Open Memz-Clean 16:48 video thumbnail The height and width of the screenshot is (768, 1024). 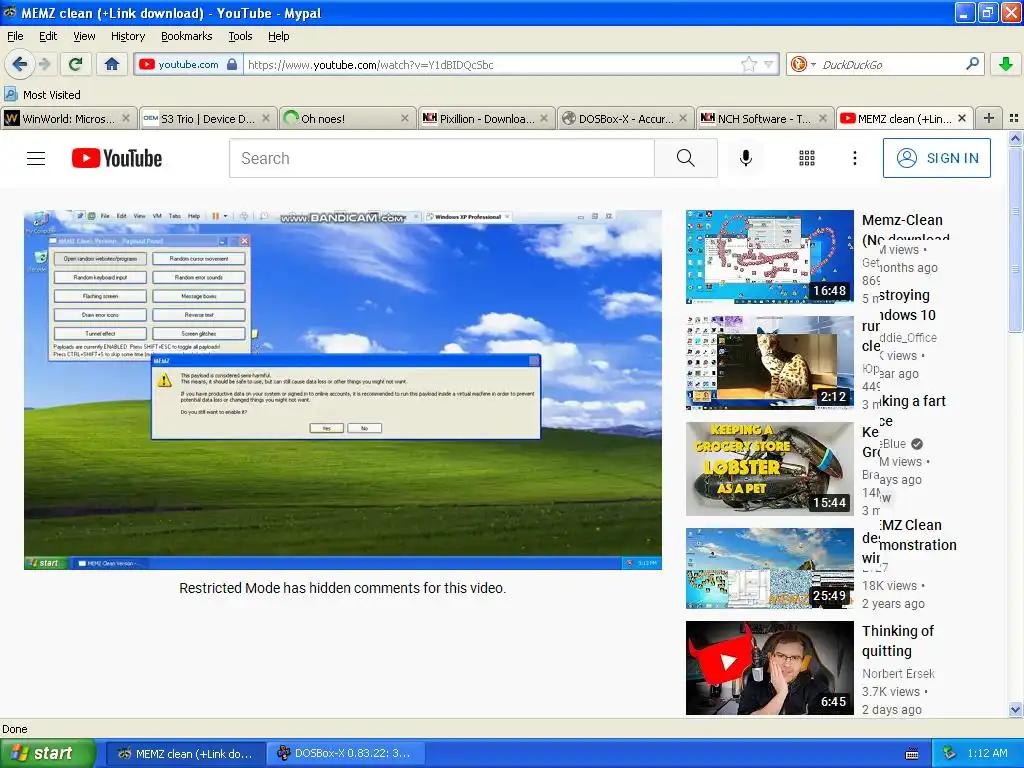(770, 257)
